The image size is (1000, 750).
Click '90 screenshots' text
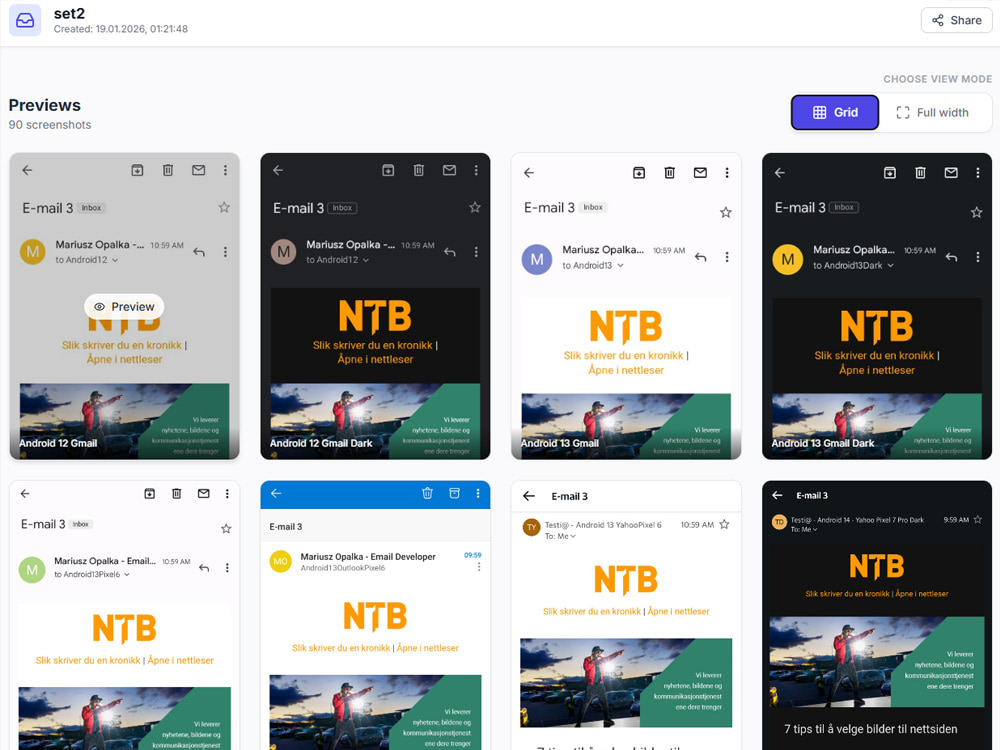50,125
